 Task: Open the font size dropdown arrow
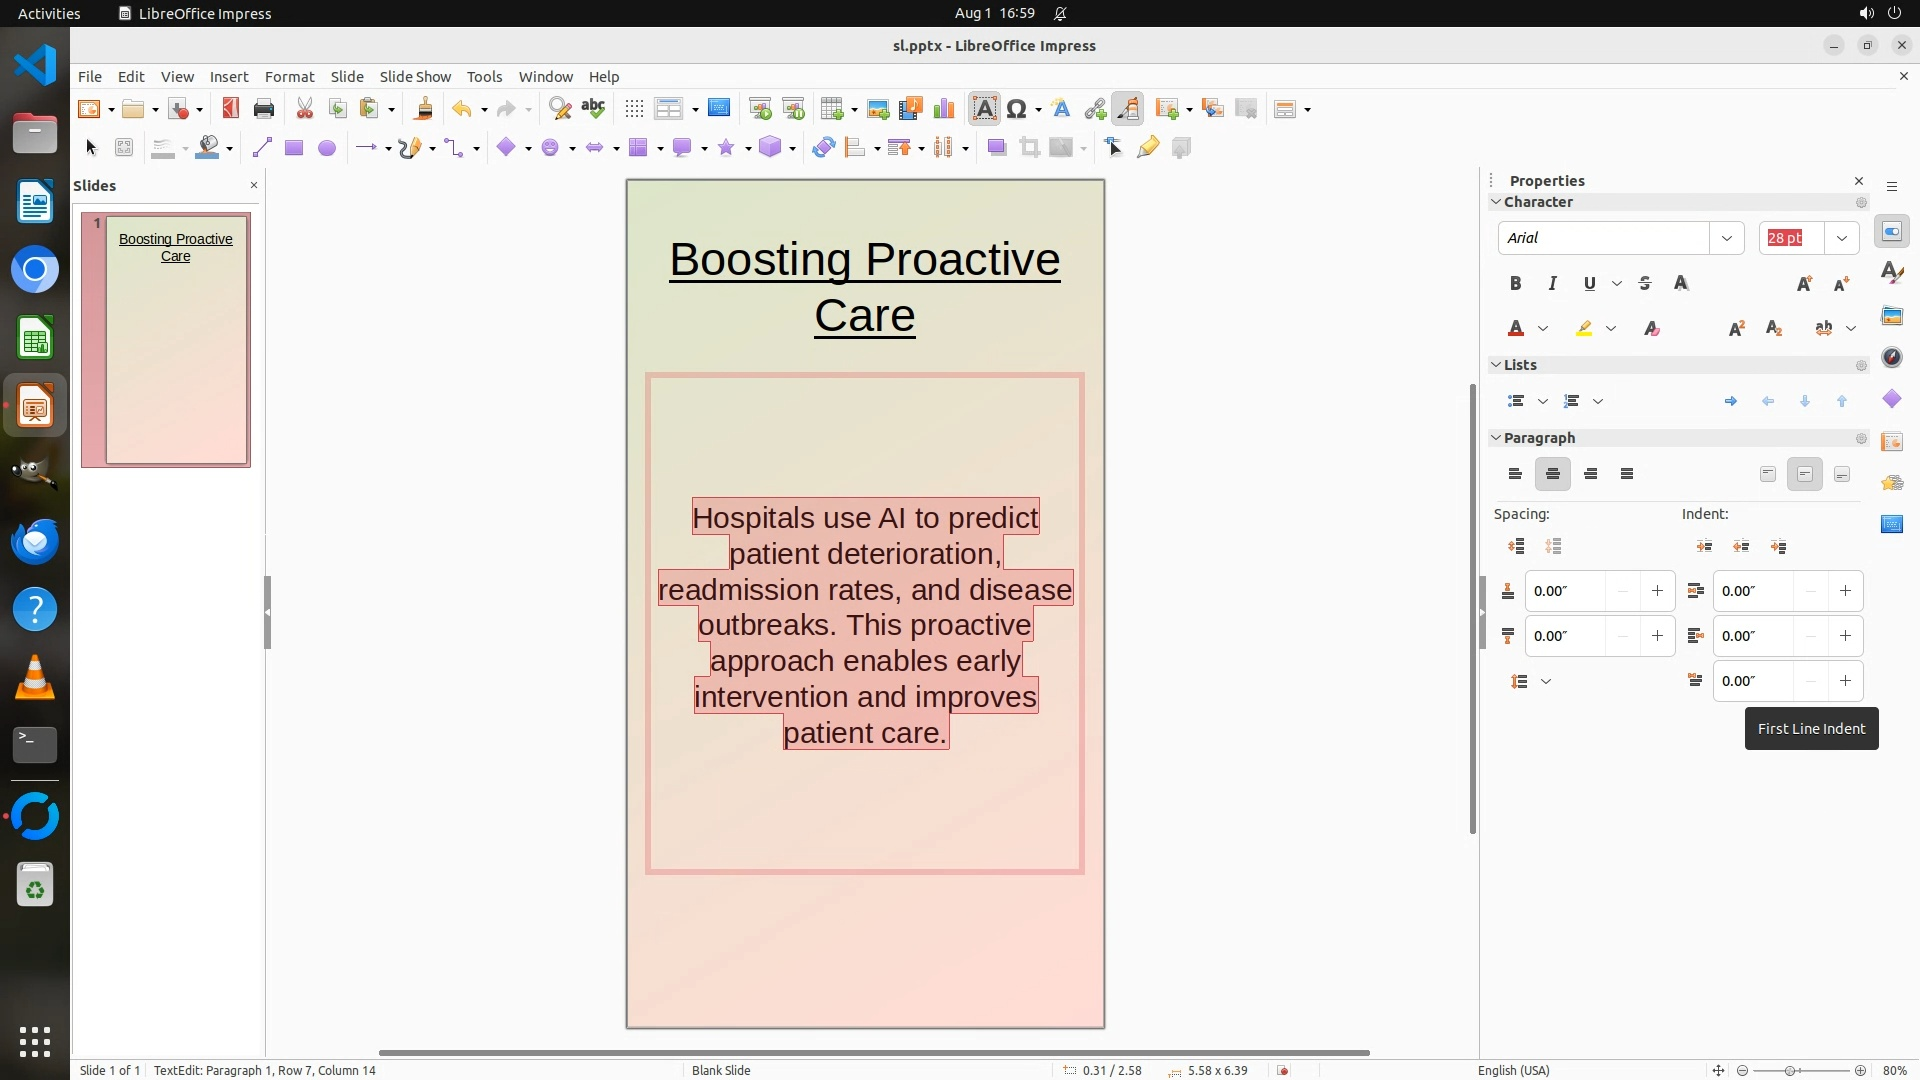pos(1841,238)
